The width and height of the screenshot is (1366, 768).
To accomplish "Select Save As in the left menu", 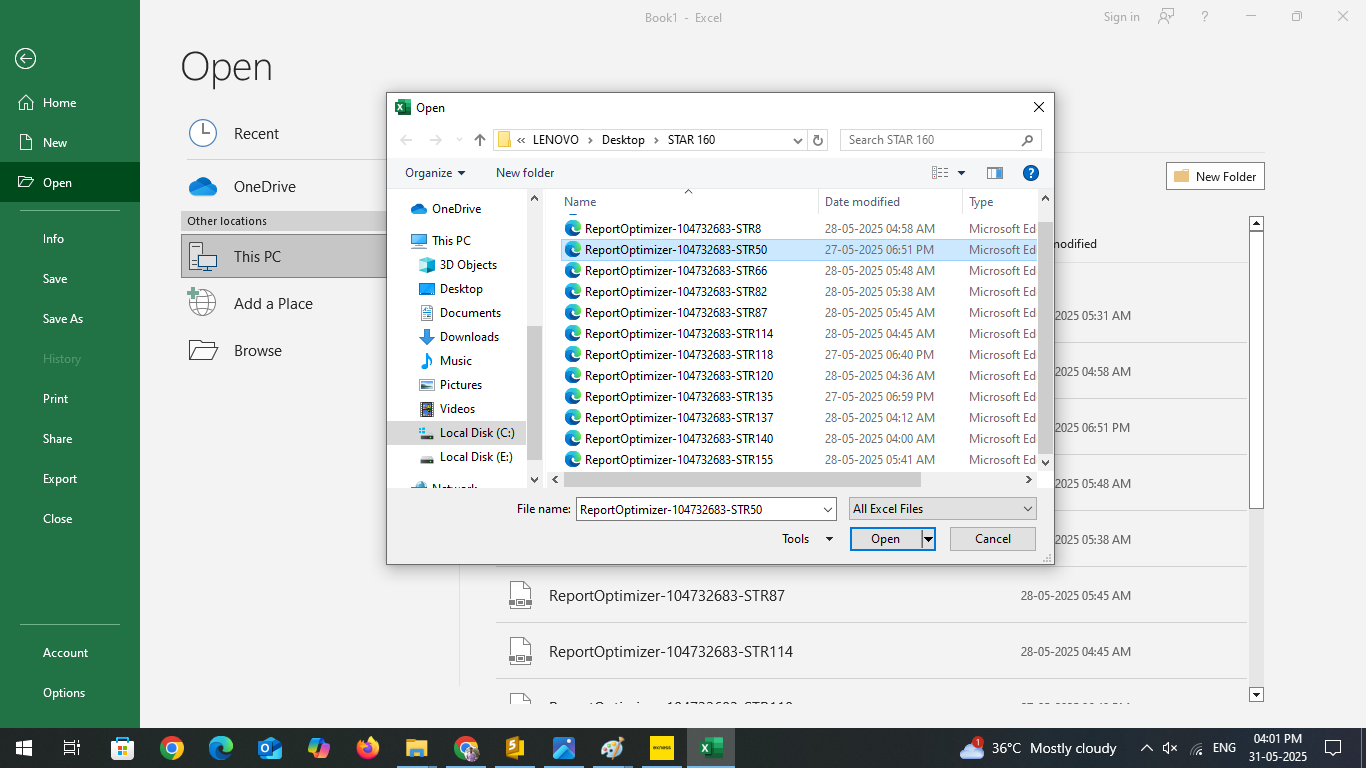I will [x=63, y=319].
